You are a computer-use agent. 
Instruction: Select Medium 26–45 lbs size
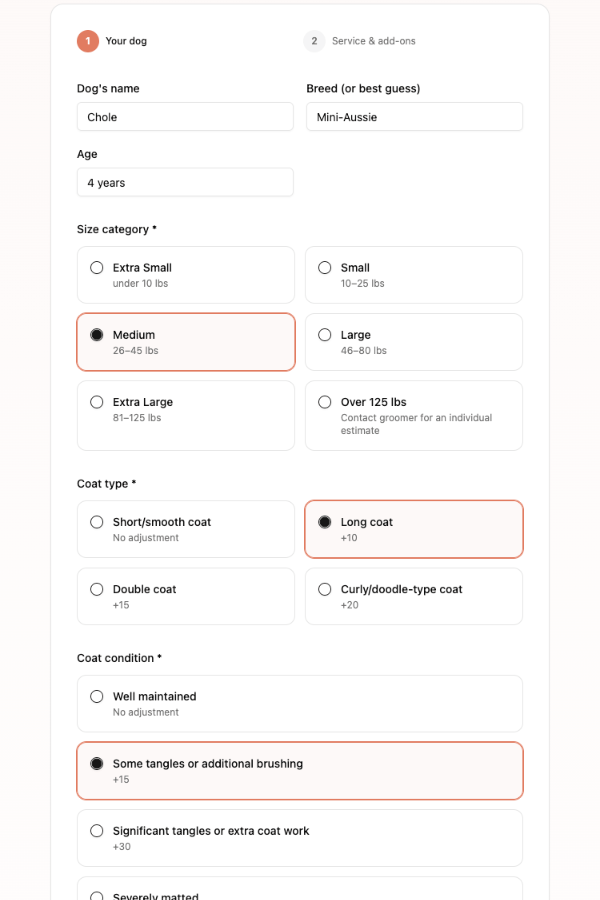(185, 342)
